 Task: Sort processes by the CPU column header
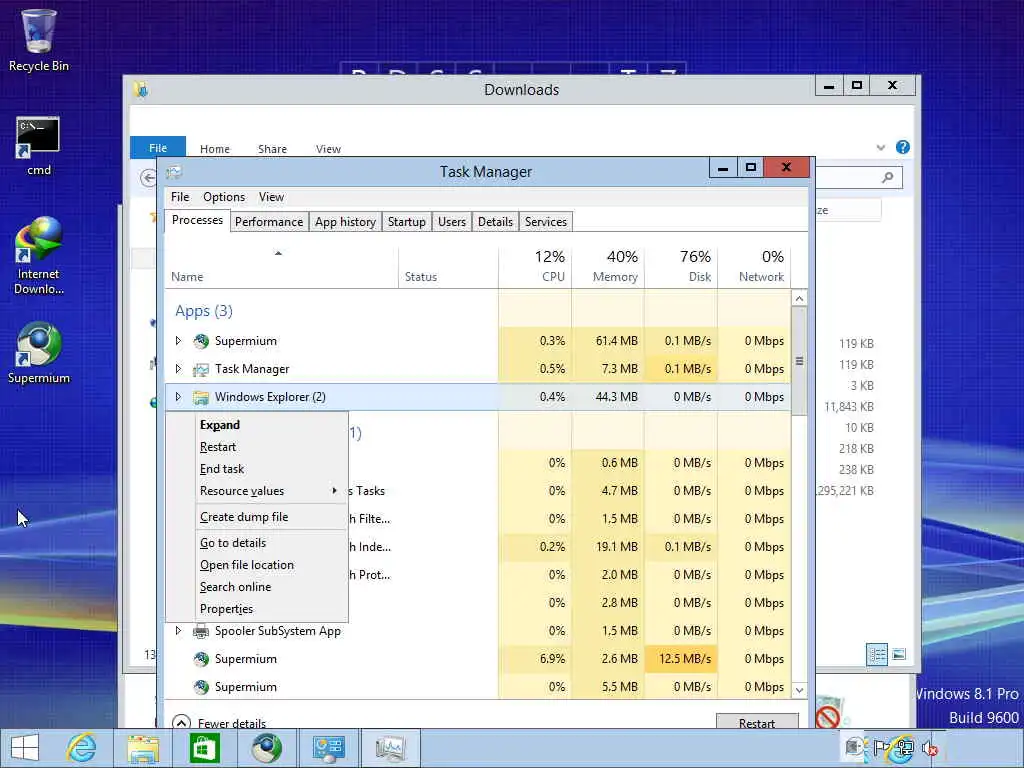tap(535, 266)
